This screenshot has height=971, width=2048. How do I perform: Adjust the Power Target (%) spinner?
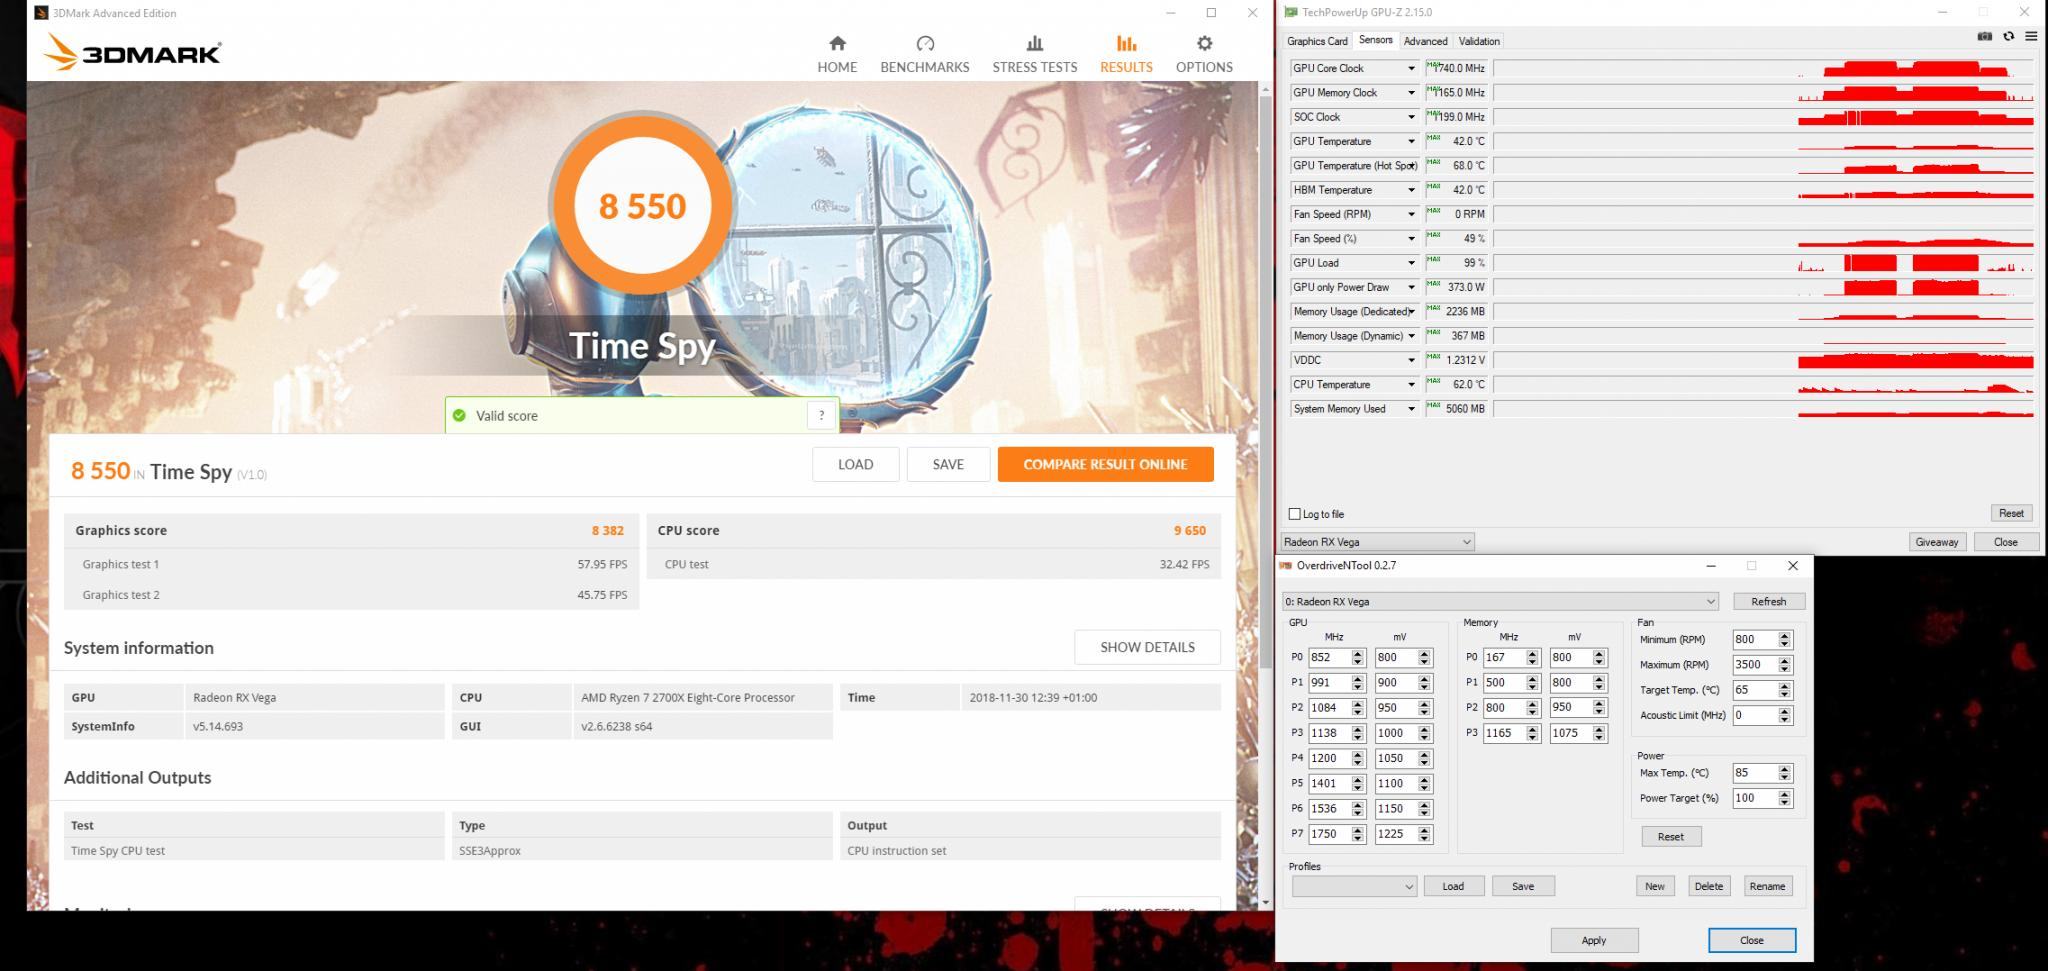coord(1786,799)
